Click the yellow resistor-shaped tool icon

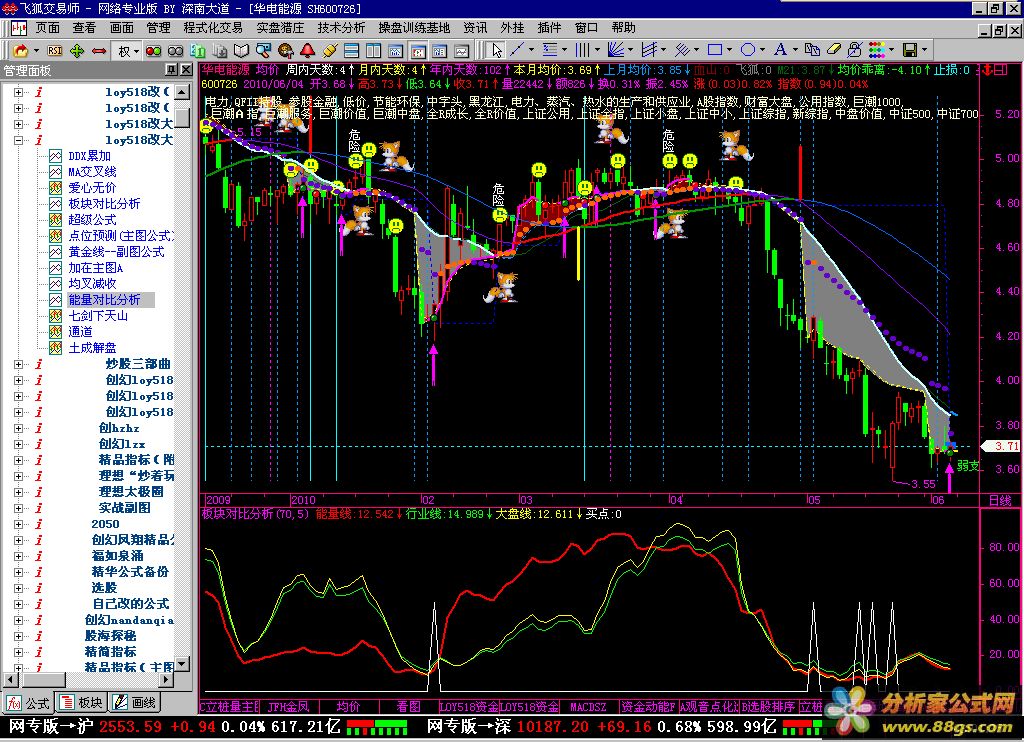click(330, 50)
